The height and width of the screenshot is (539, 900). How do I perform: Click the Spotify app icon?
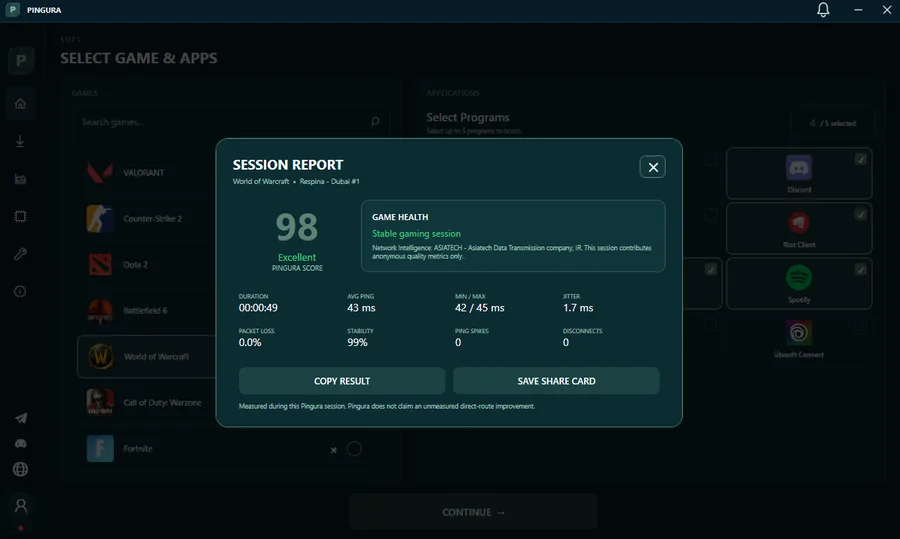pyautogui.click(x=799, y=278)
